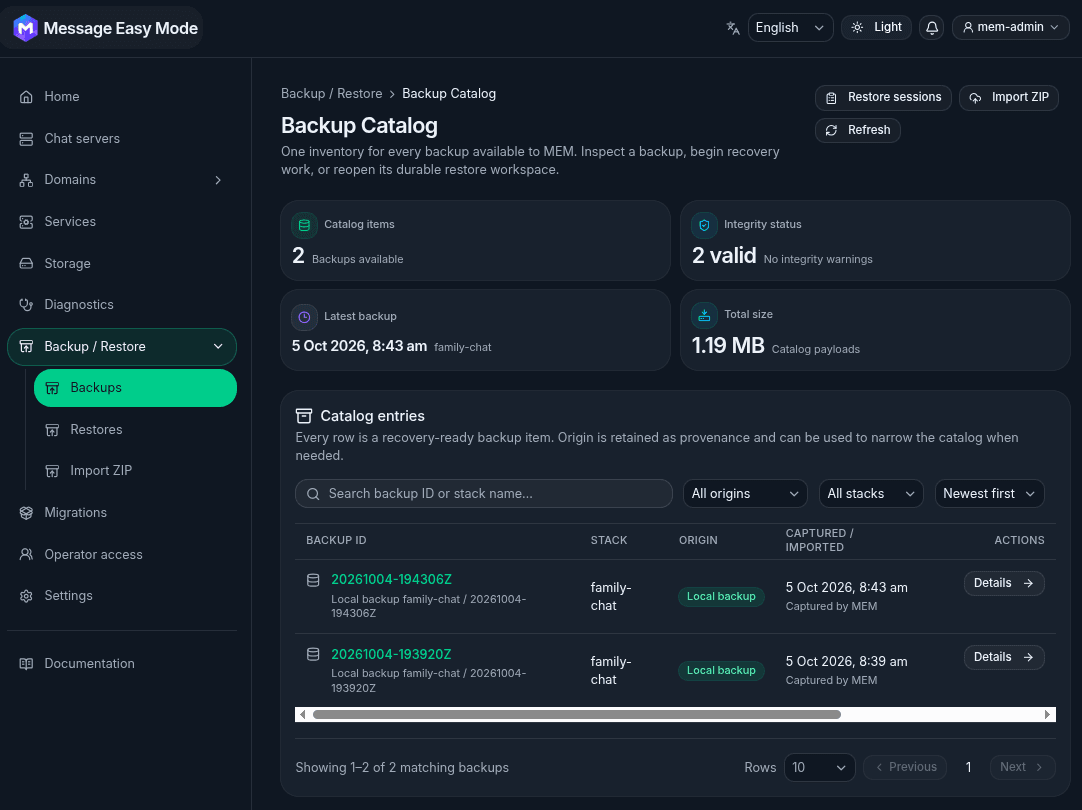This screenshot has width=1082, height=810.
Task: Click the Catalog items database icon
Action: click(x=304, y=225)
